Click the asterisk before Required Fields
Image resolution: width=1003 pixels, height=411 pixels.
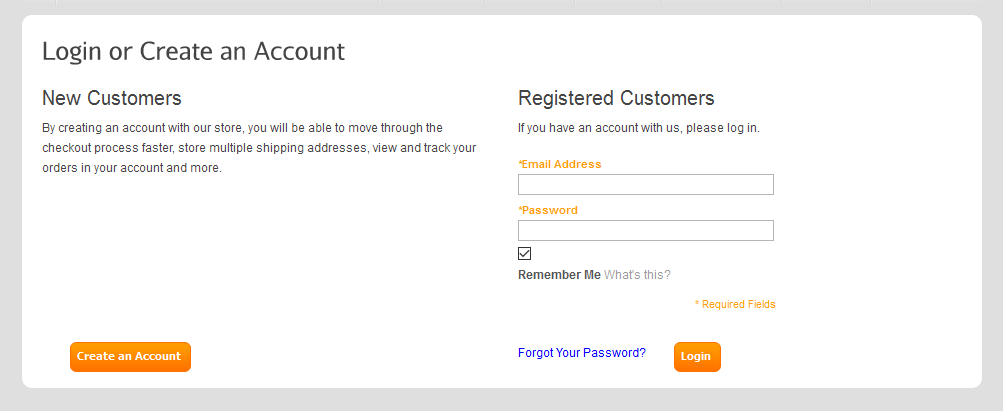coord(697,303)
